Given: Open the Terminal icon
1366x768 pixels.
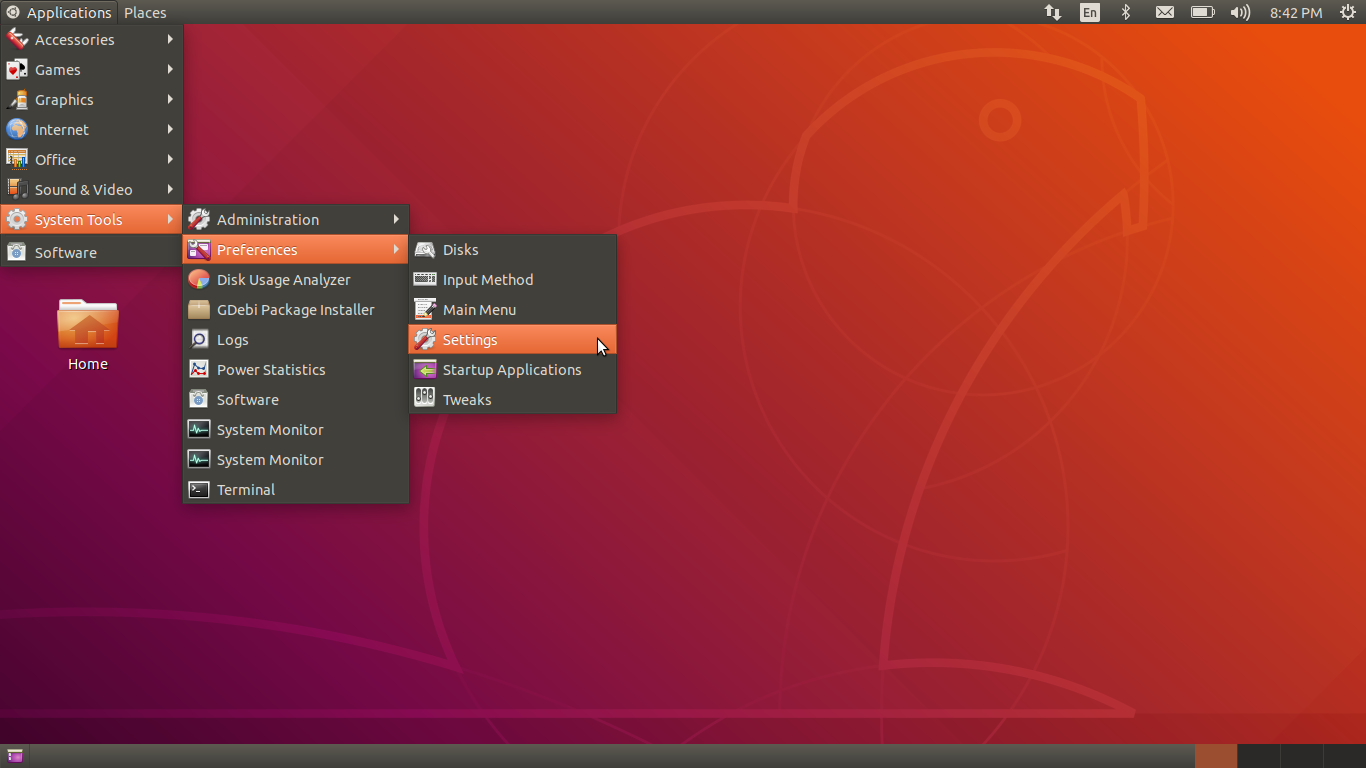Looking at the screenshot, I should click(199, 490).
